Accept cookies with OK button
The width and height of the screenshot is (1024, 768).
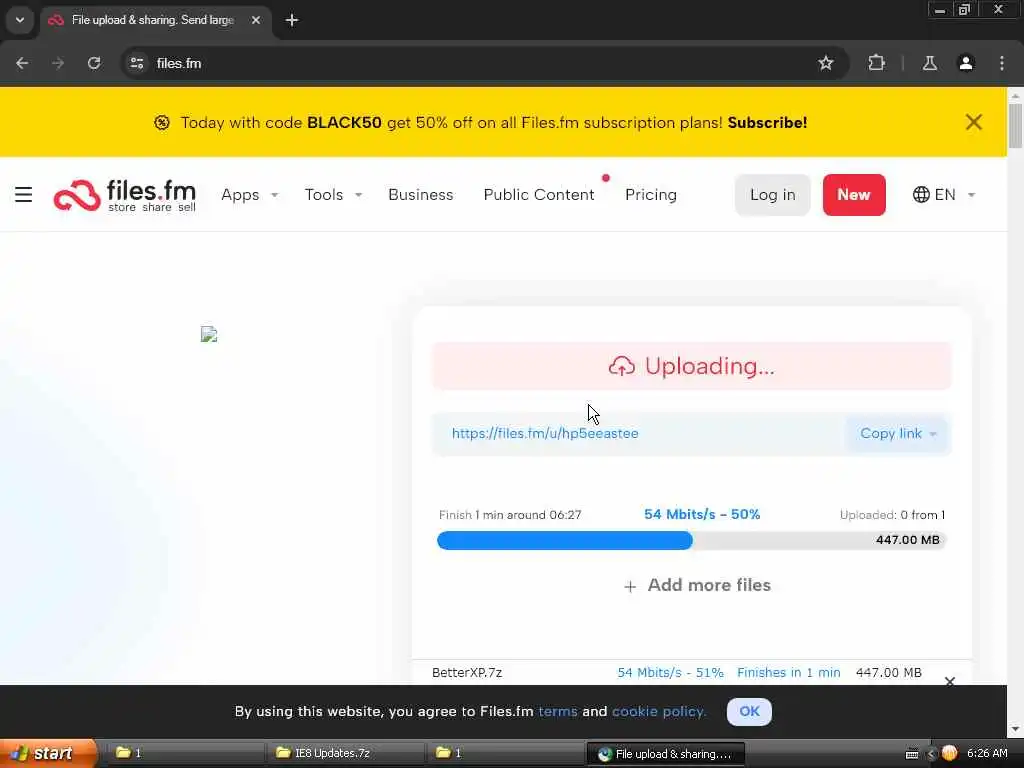click(749, 711)
